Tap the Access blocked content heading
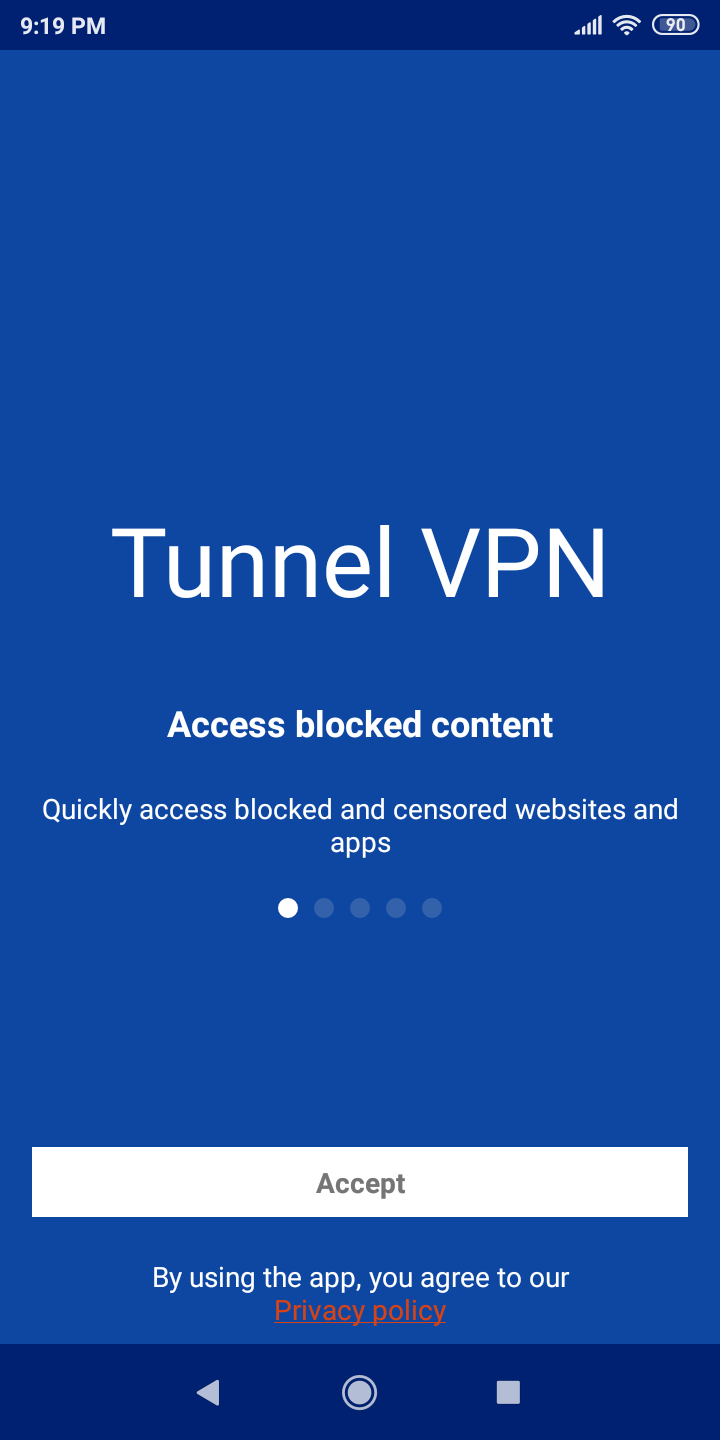 (360, 725)
